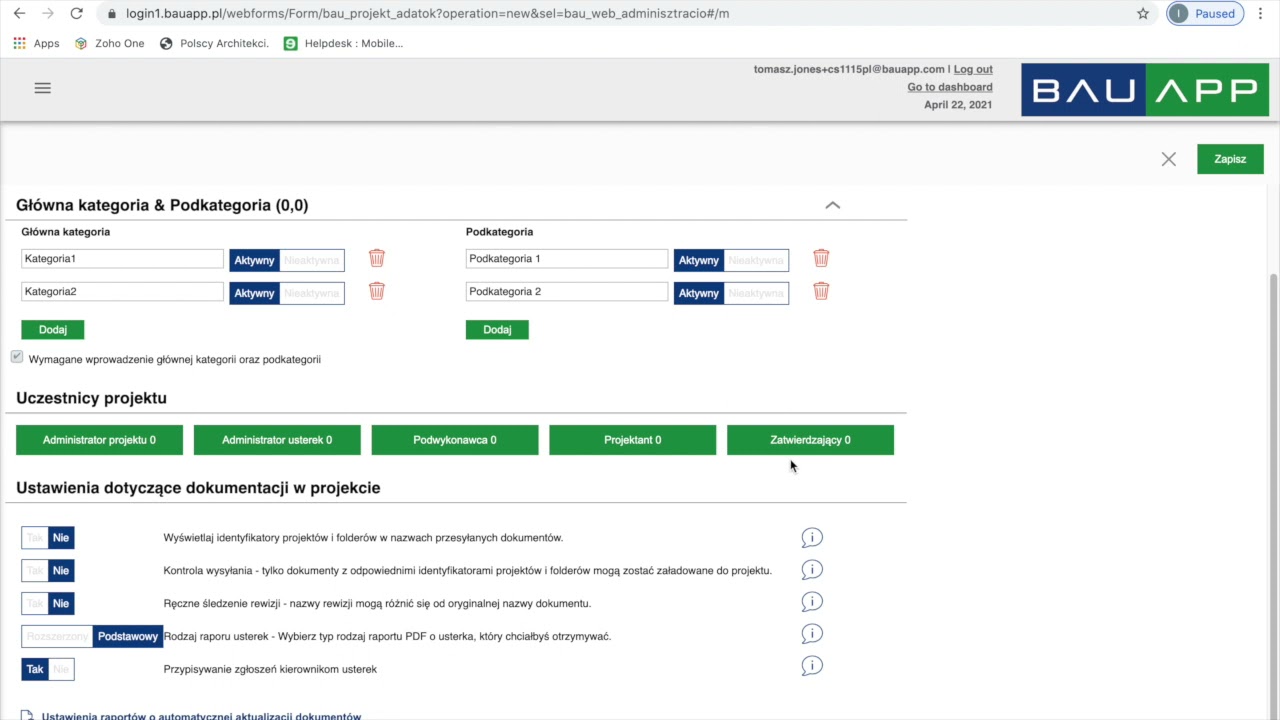Edit the Kategoria1 name field
The image size is (1280, 720).
(122, 259)
